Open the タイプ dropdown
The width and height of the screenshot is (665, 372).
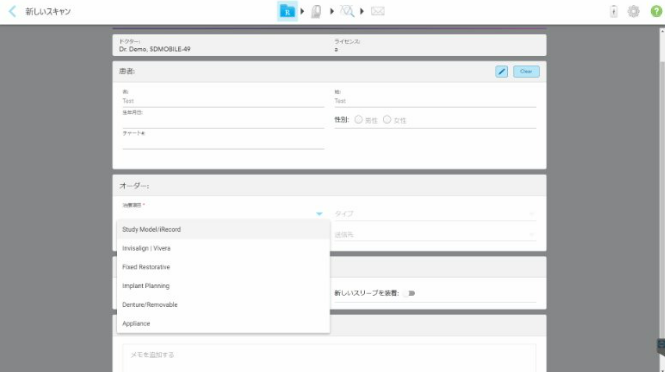tap(435, 214)
